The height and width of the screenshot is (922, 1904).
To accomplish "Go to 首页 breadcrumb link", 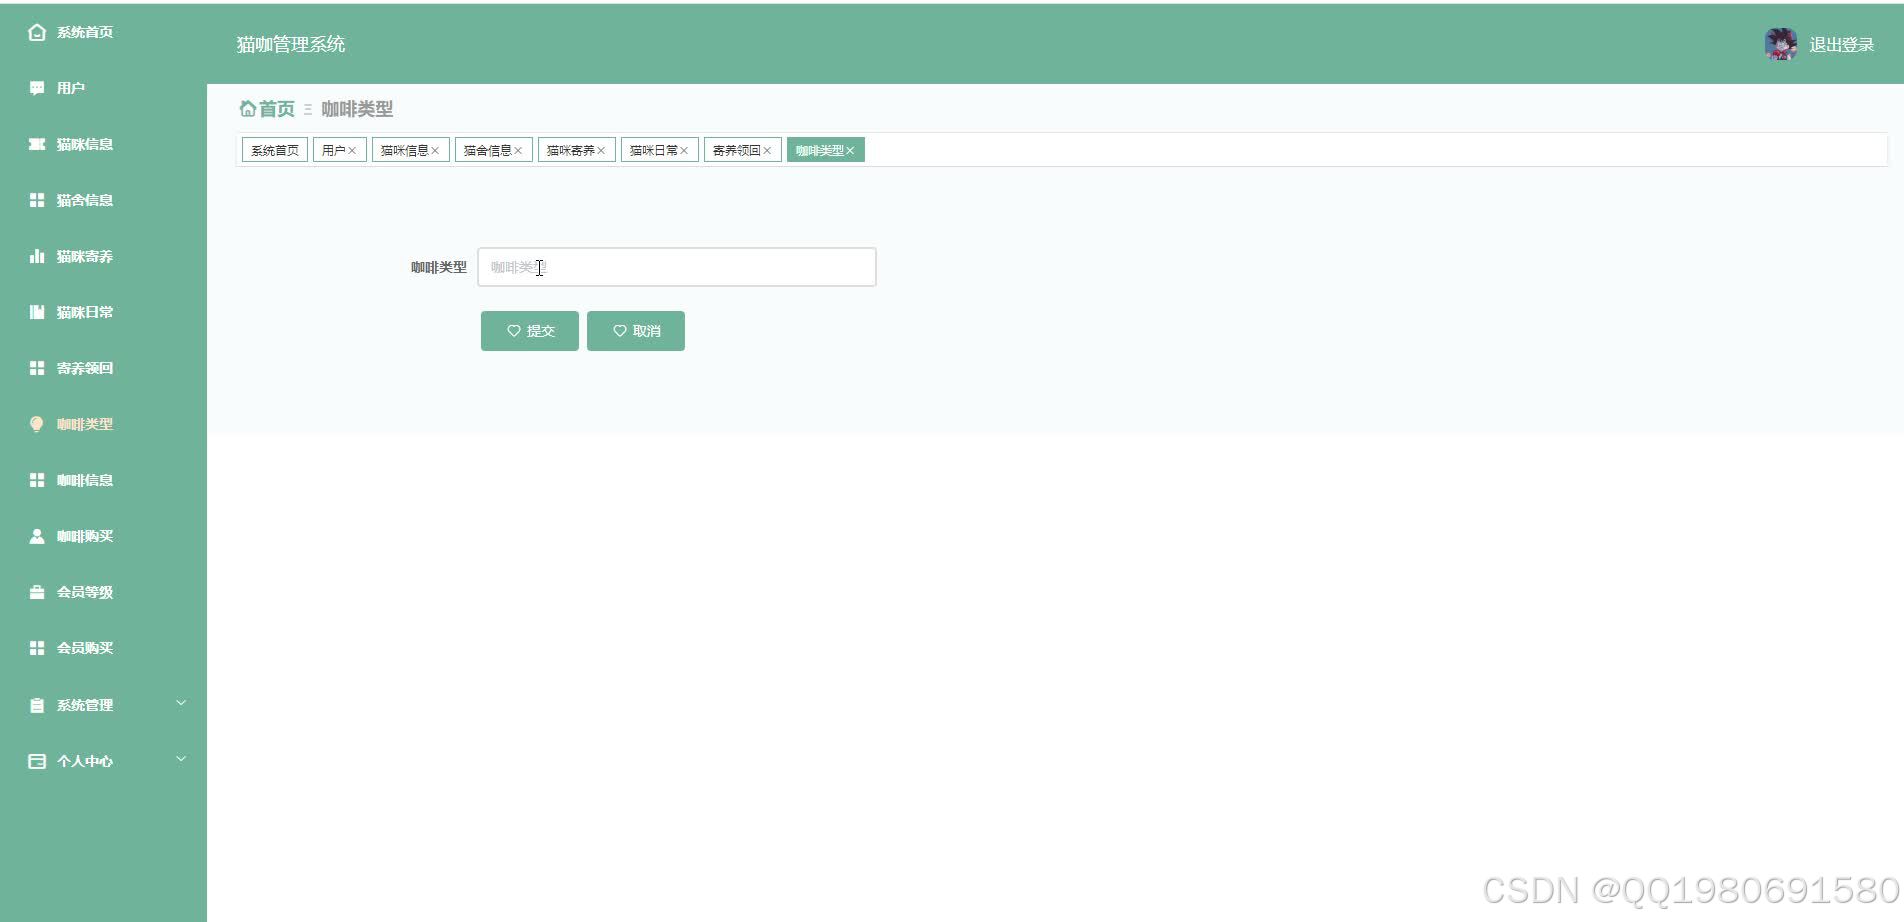I will tap(277, 108).
